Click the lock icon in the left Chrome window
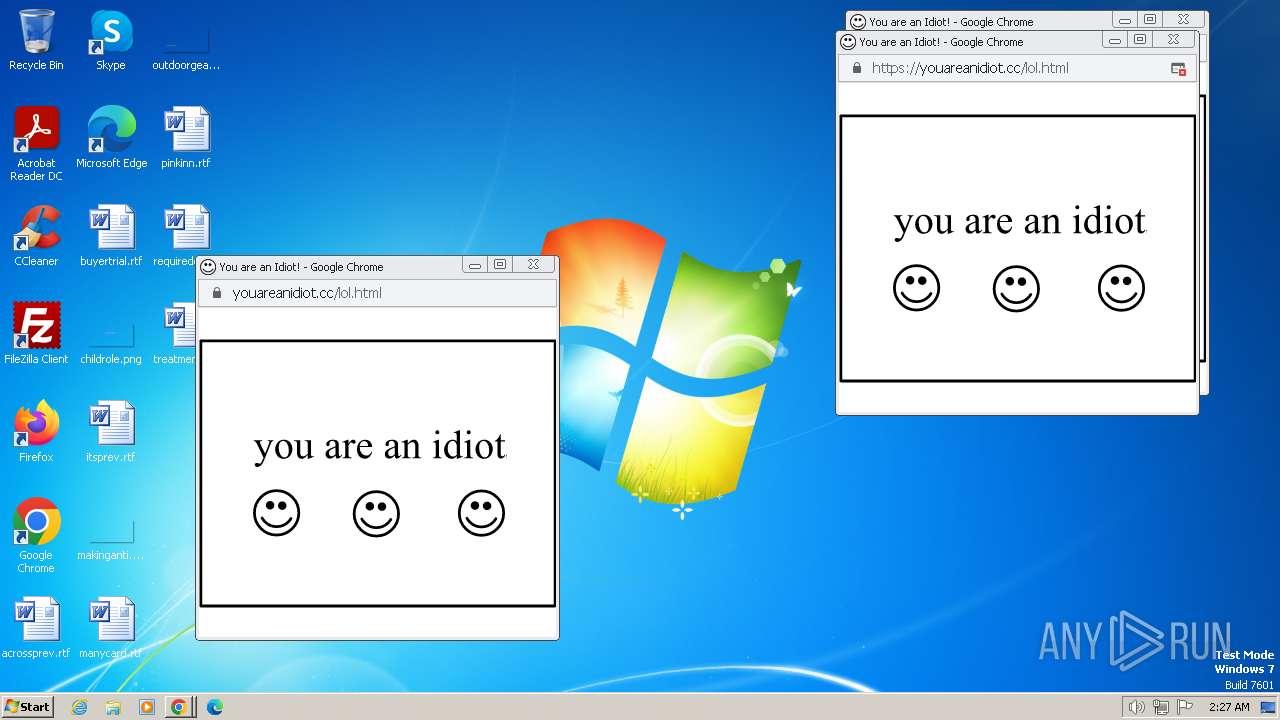 point(216,293)
